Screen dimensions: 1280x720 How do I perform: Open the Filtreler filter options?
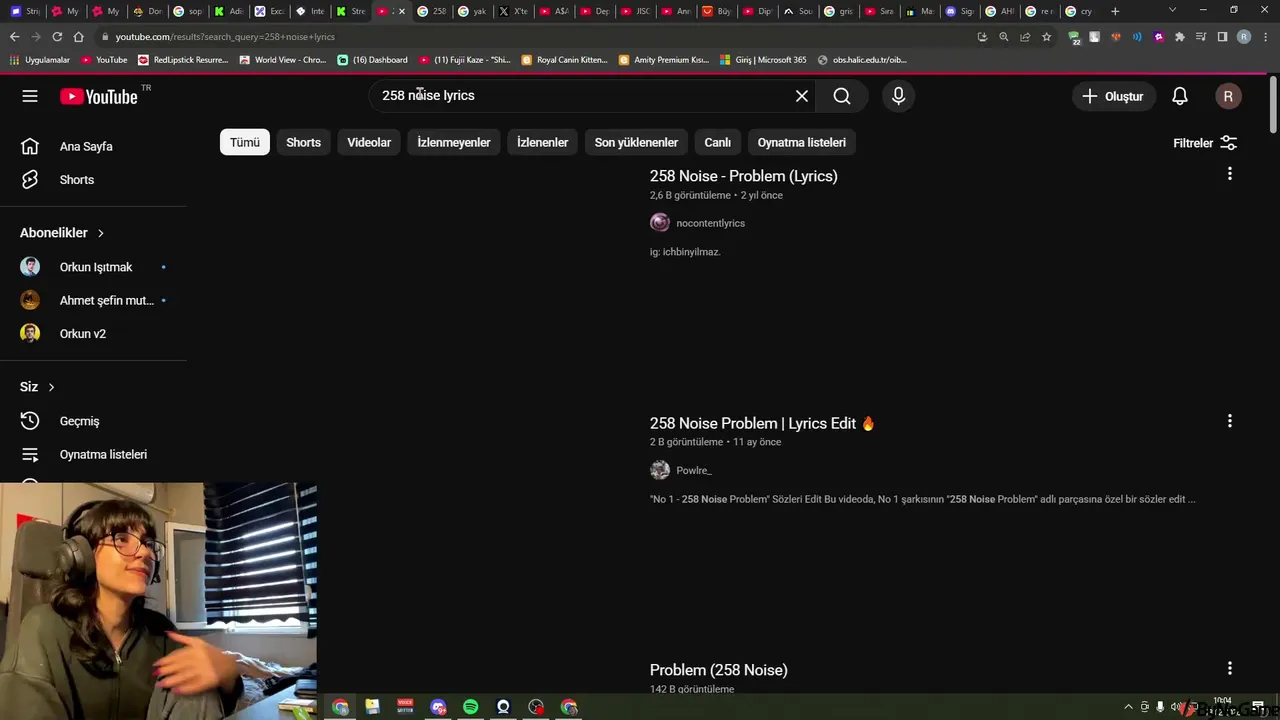[1205, 143]
